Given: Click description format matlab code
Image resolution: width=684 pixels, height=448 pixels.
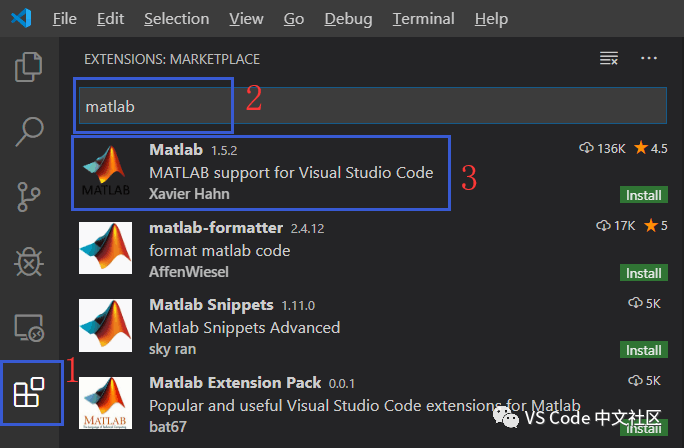Looking at the screenshot, I should click(x=219, y=251).
